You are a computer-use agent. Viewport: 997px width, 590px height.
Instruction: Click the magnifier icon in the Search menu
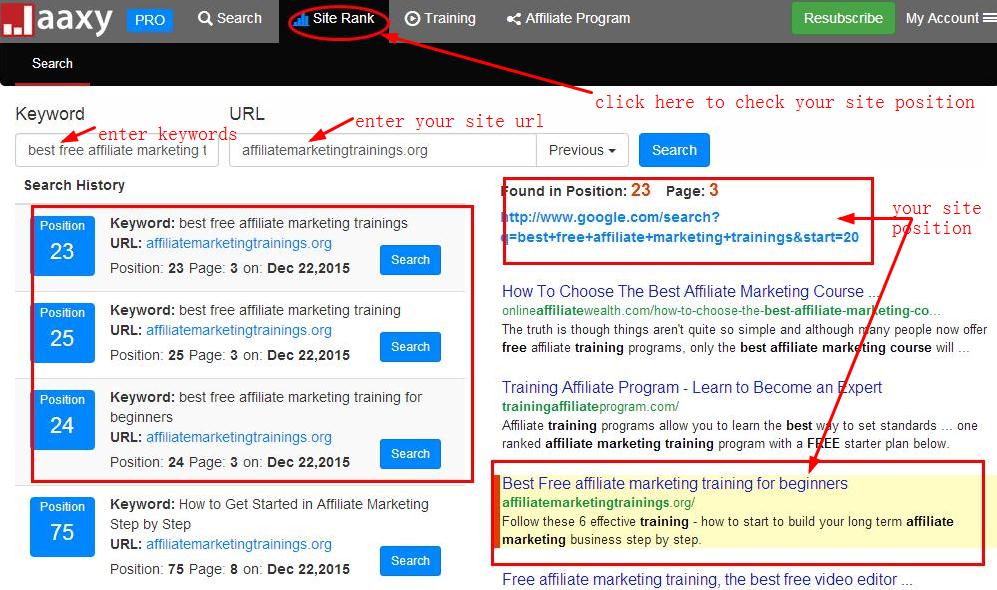click(205, 18)
